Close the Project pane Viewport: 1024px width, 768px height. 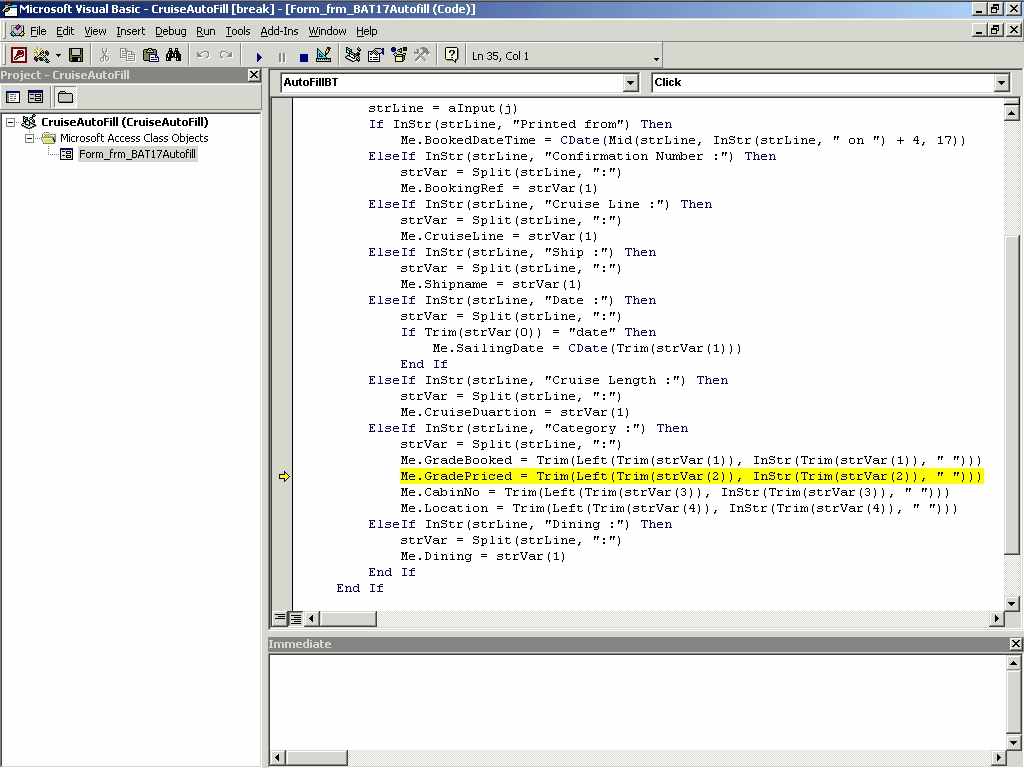coord(254,74)
